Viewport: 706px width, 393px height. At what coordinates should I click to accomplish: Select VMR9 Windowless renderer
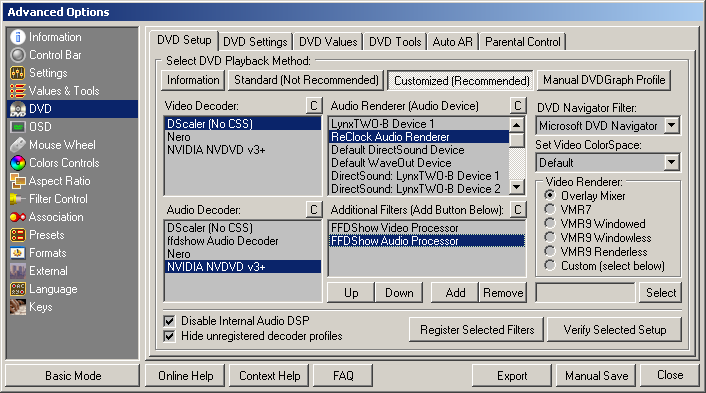(550, 237)
